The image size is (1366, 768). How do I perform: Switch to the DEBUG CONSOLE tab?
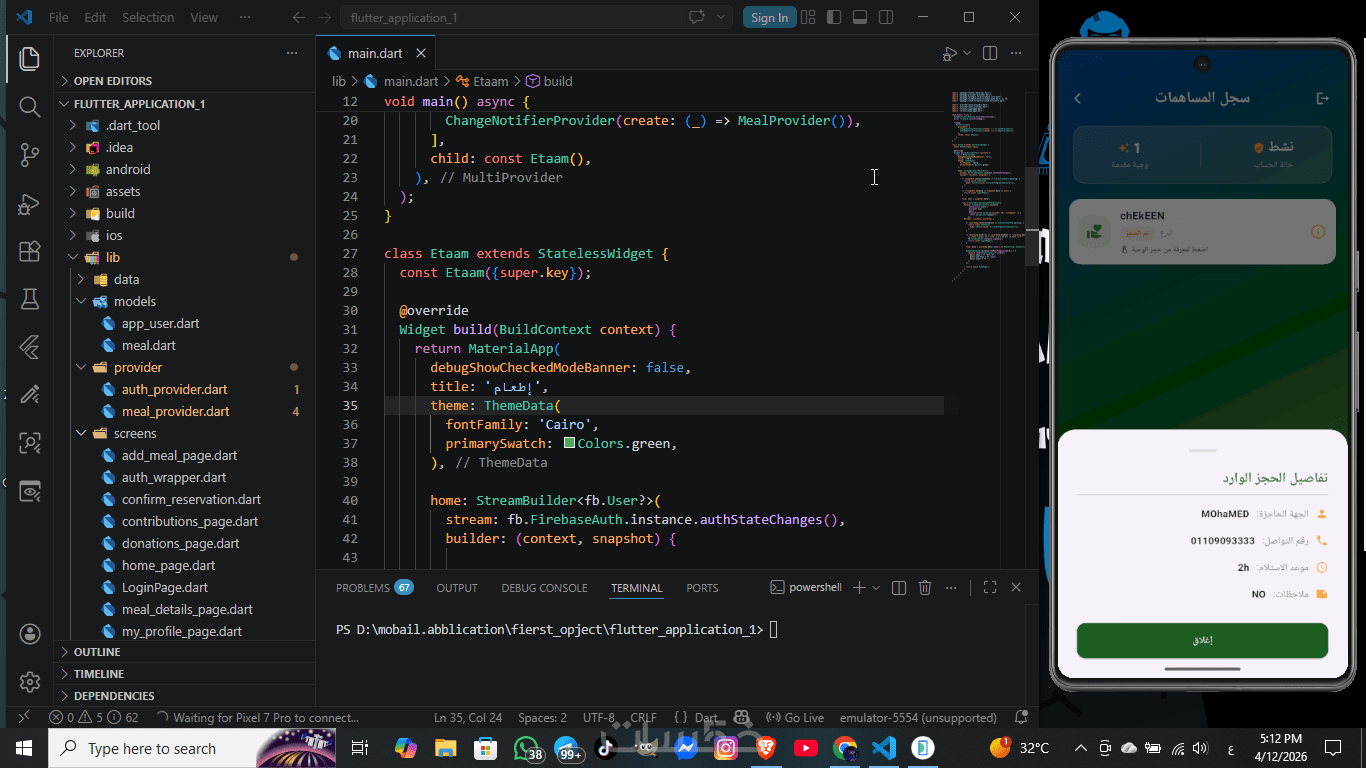coord(543,588)
